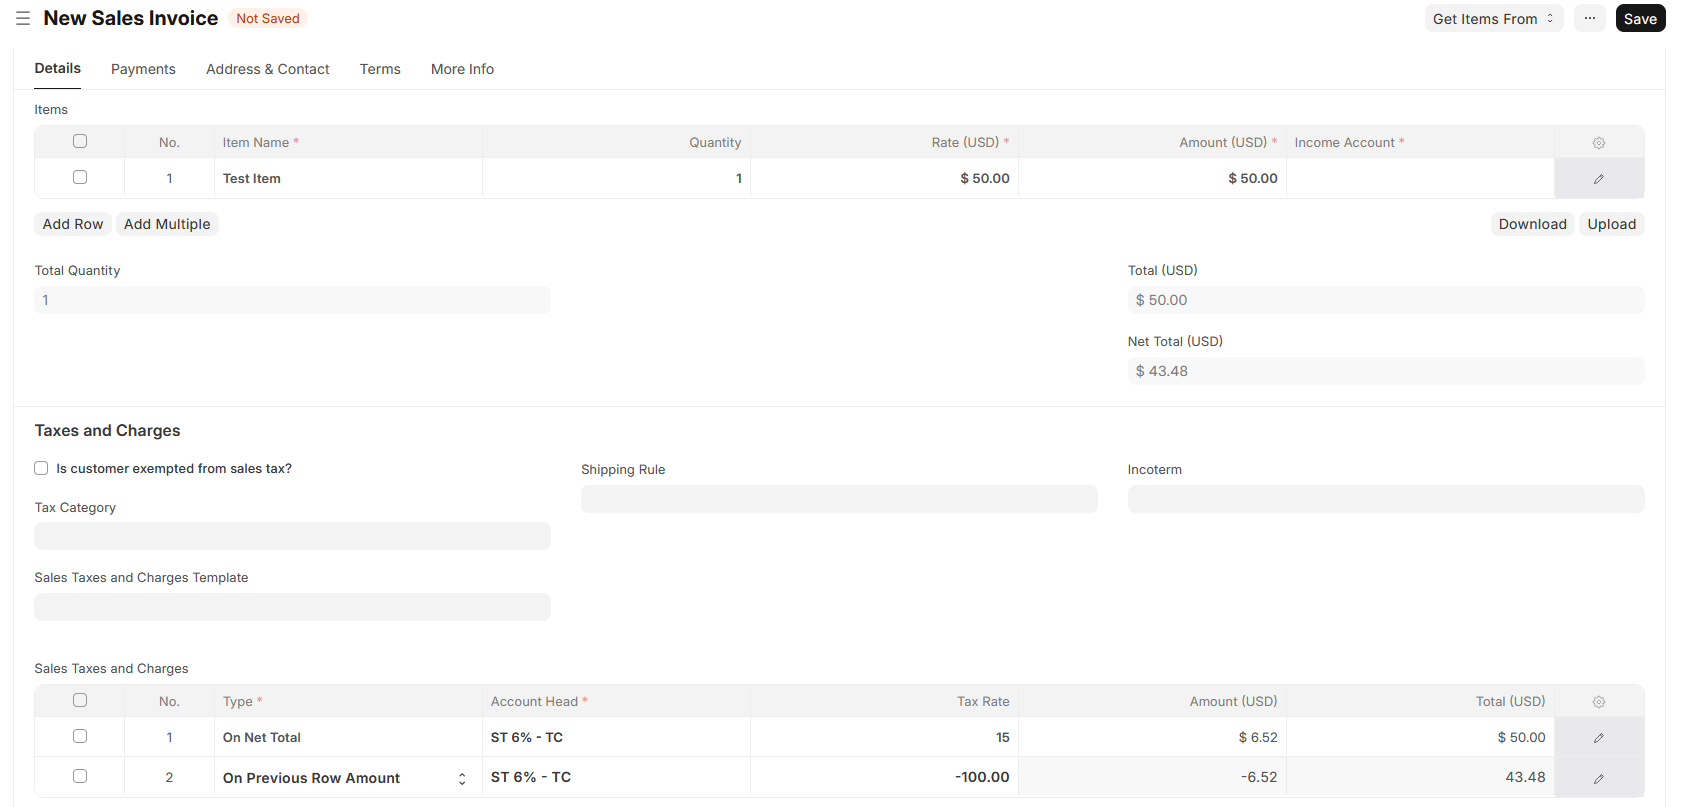Click Add Row under Items table

[x=73, y=224]
